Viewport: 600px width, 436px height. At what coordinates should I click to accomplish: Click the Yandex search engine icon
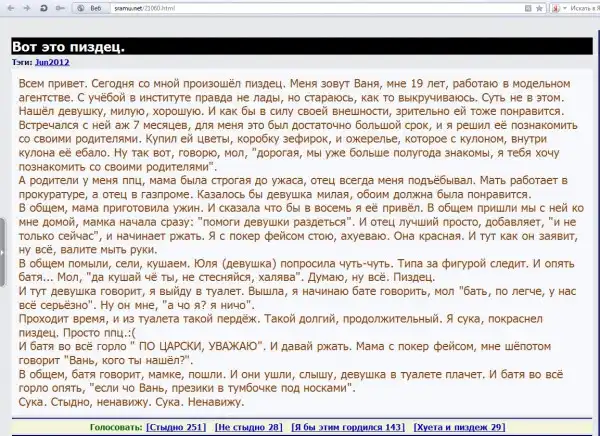(554, 8)
